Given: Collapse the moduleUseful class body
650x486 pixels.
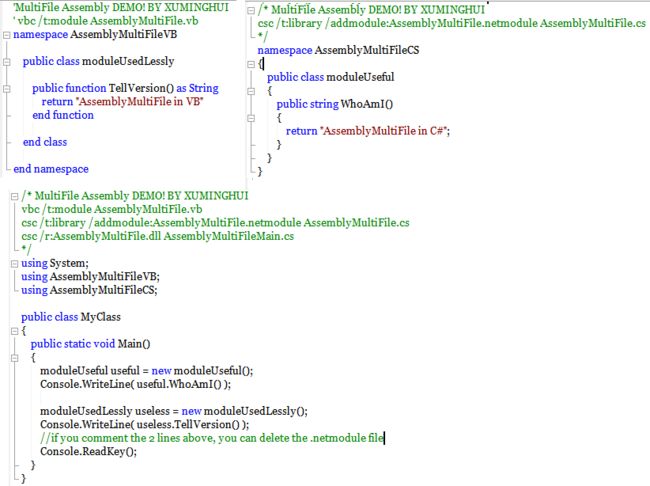Looking at the screenshot, I should pyautogui.click(x=251, y=91).
